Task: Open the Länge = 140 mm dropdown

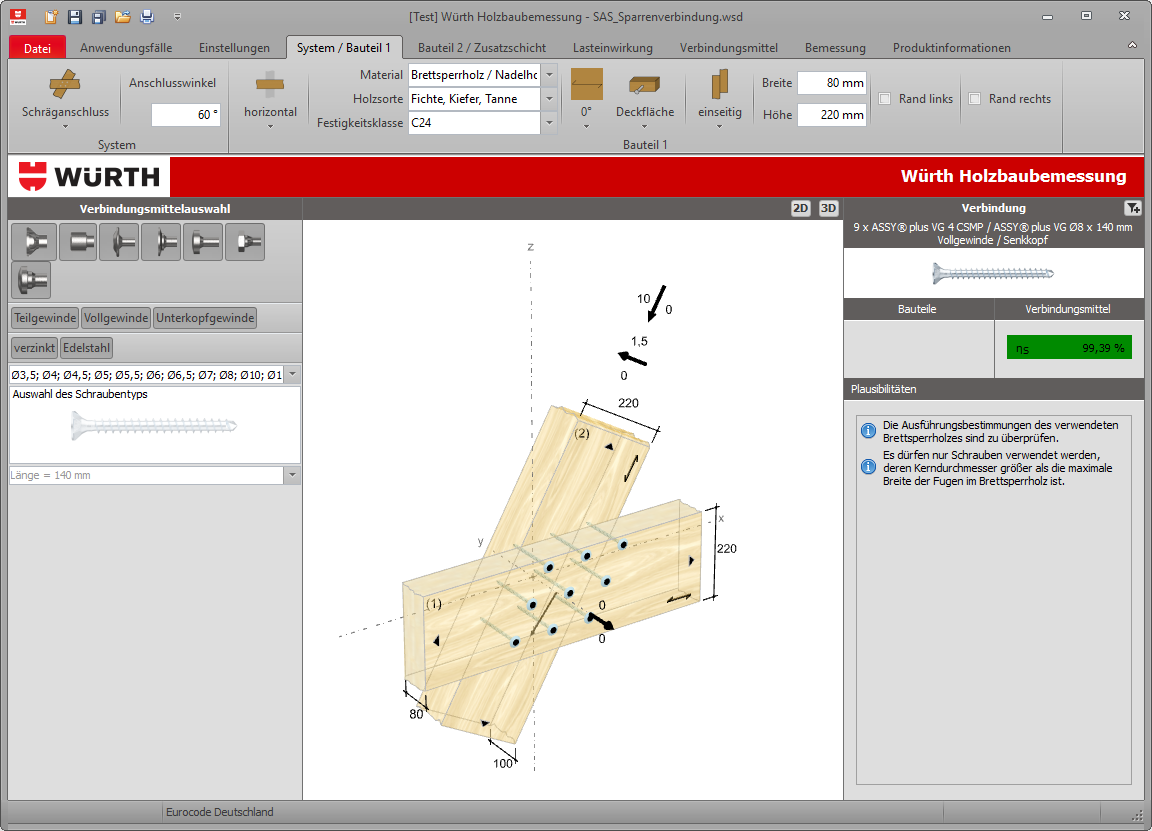Action: 292,475
